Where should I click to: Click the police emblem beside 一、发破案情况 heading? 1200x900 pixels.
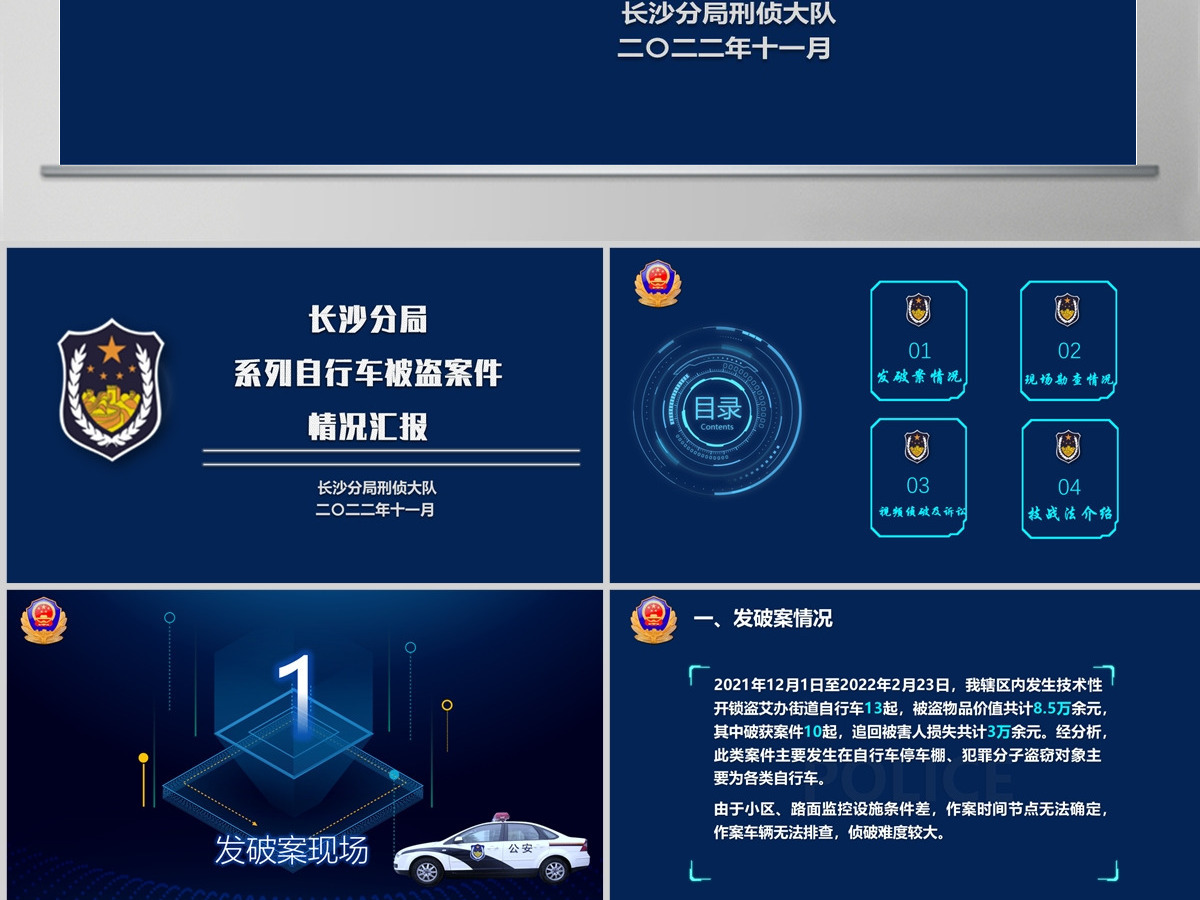[x=654, y=620]
